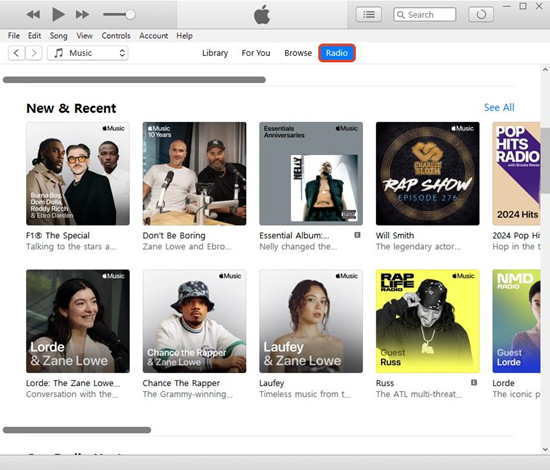The height and width of the screenshot is (470, 550).
Task: Click the 'Will Smith' title
Action: coord(395,235)
